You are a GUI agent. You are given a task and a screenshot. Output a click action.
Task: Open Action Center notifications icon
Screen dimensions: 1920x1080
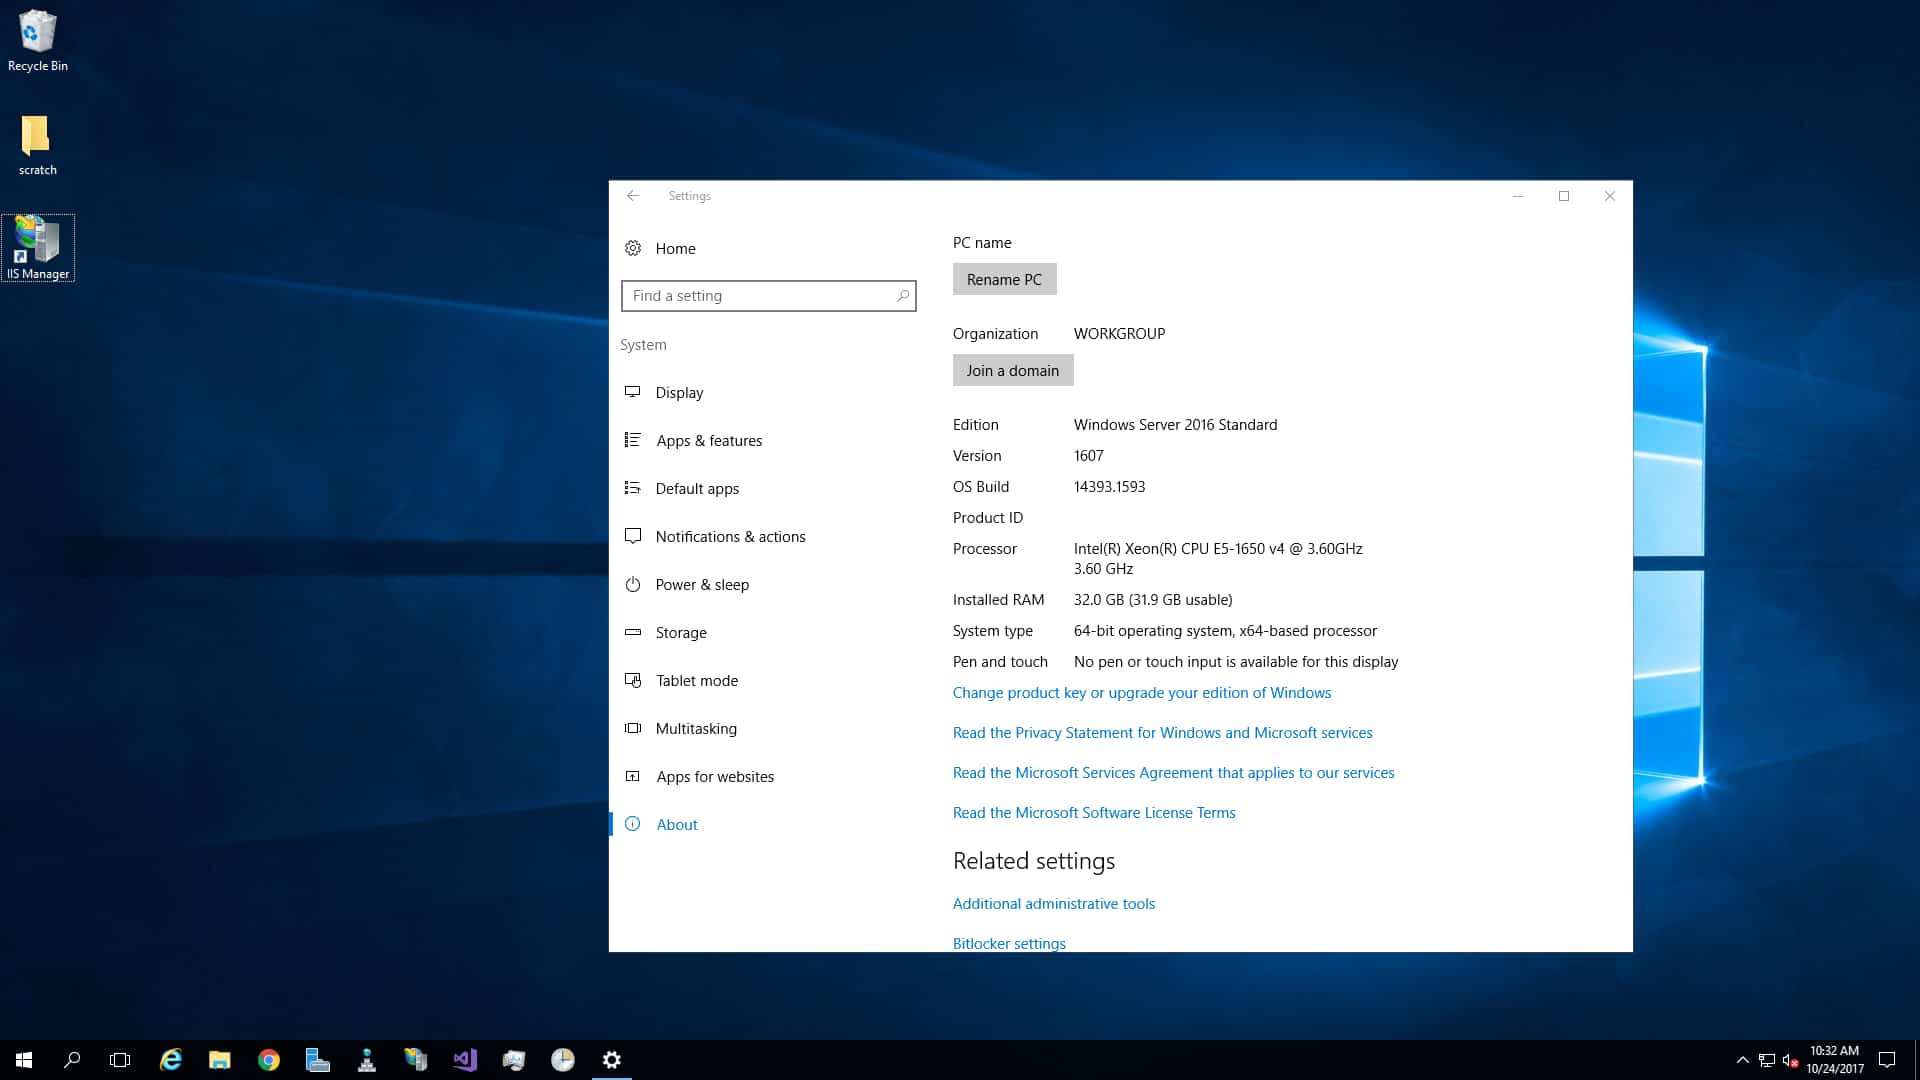pyautogui.click(x=1887, y=1060)
